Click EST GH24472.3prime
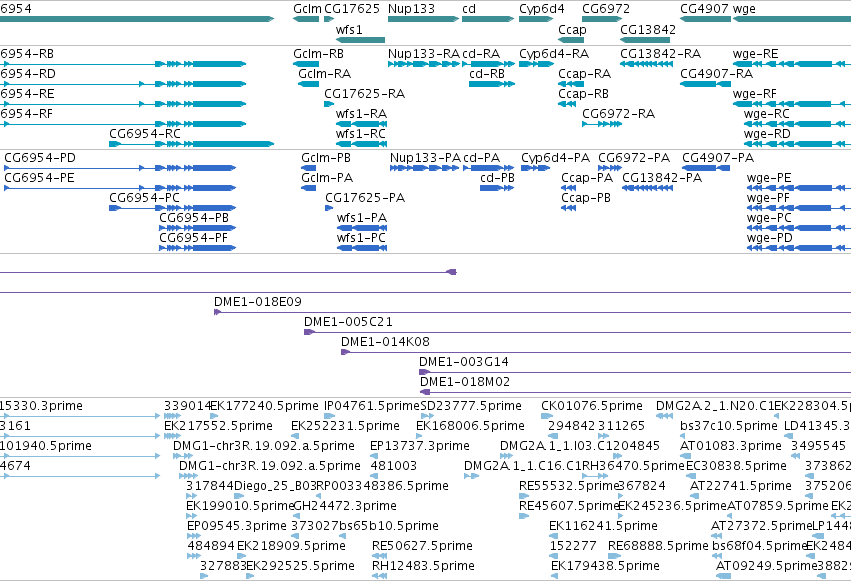The image size is (851, 581). [x=345, y=506]
